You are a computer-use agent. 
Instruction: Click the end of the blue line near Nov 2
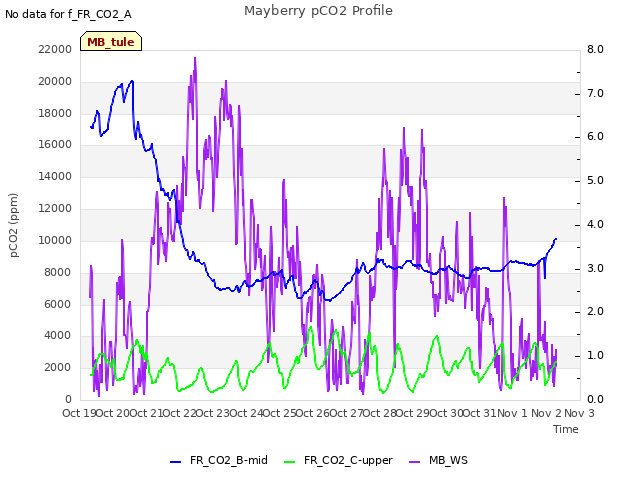coord(556,239)
